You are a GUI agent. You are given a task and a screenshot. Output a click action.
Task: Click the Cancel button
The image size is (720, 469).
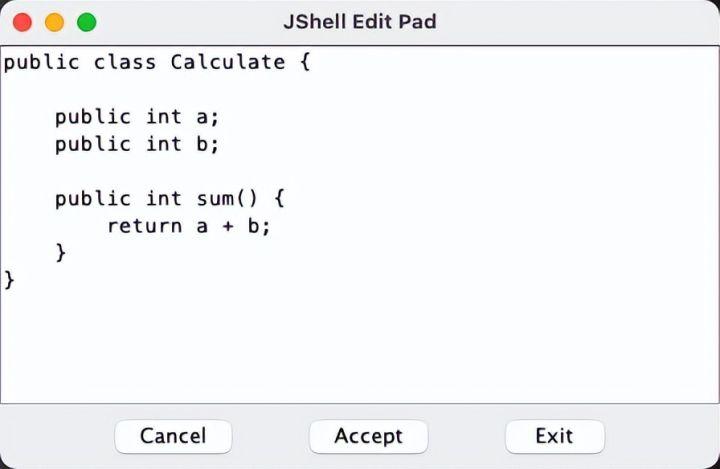coord(173,436)
